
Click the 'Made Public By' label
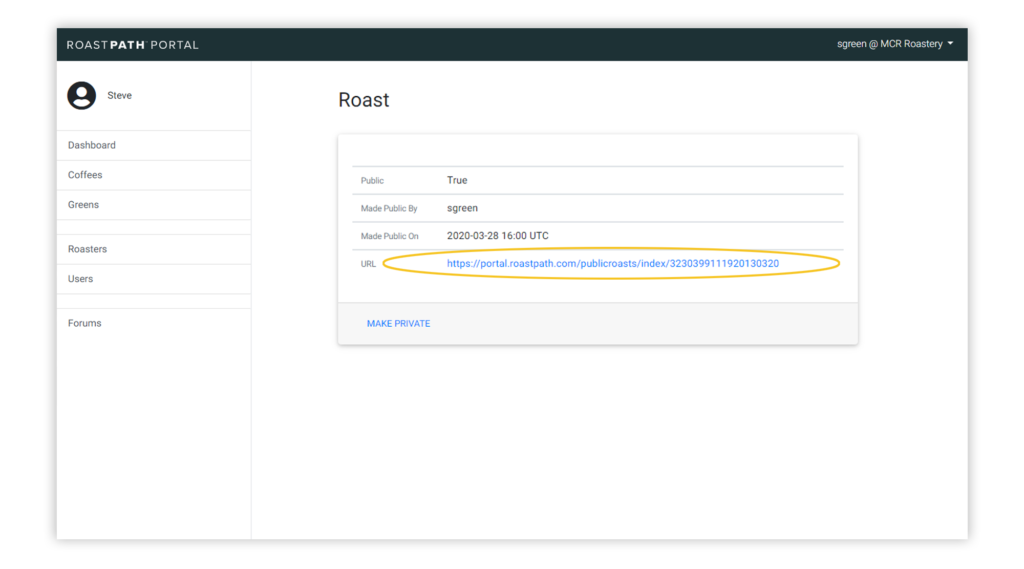pos(389,208)
